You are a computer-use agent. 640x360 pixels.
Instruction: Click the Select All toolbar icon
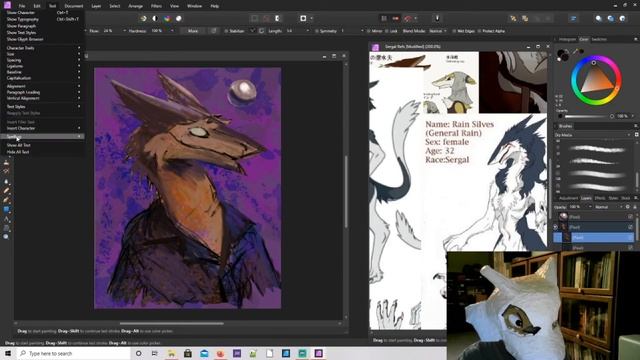(255, 18)
